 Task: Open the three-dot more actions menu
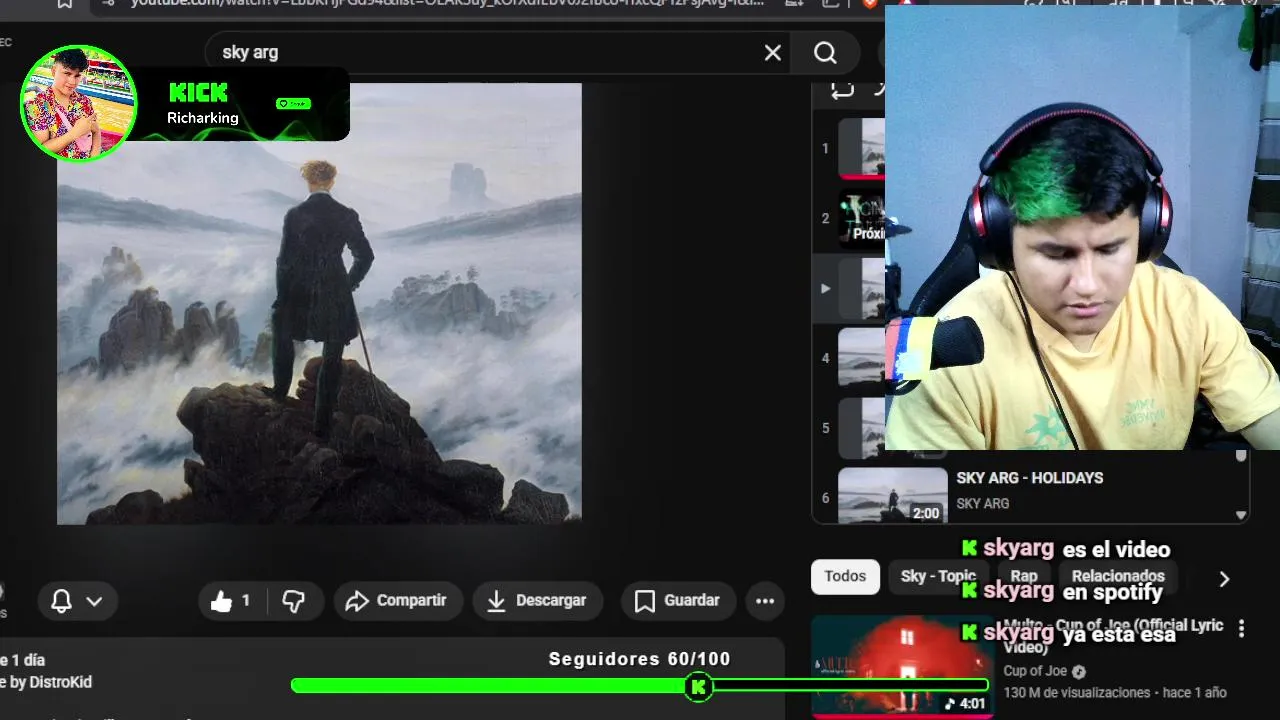coord(765,601)
